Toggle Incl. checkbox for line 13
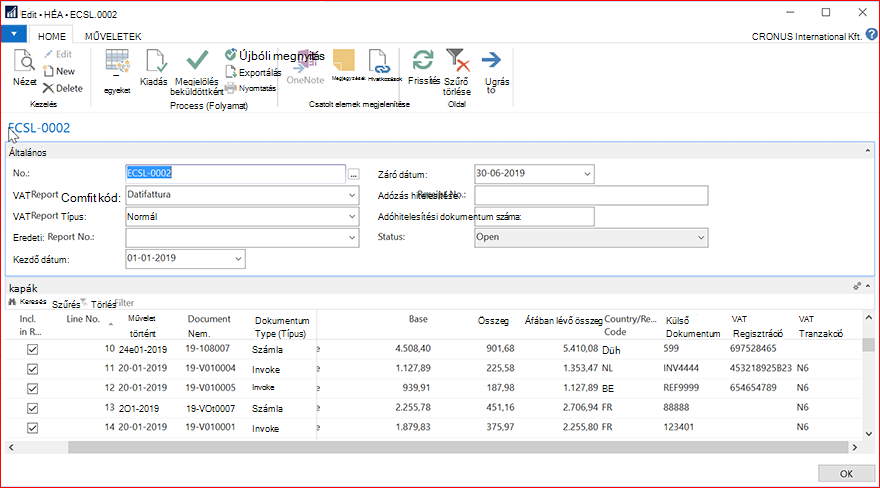The image size is (880, 488). pyautogui.click(x=33, y=408)
